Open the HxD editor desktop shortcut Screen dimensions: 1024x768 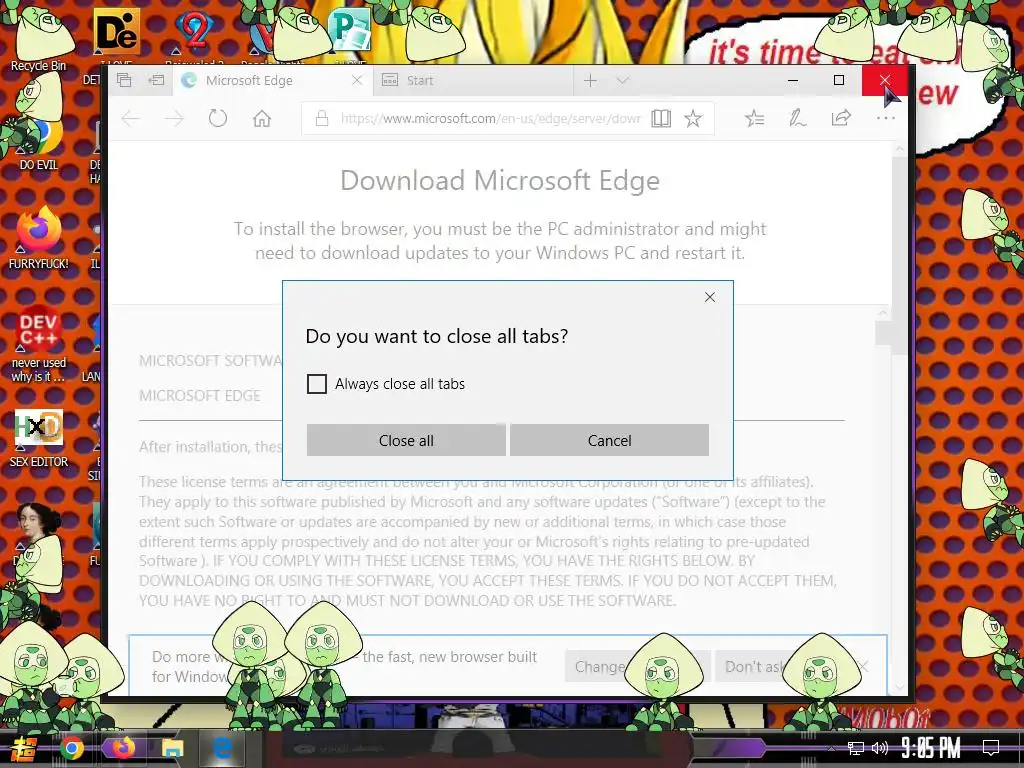click(x=39, y=438)
